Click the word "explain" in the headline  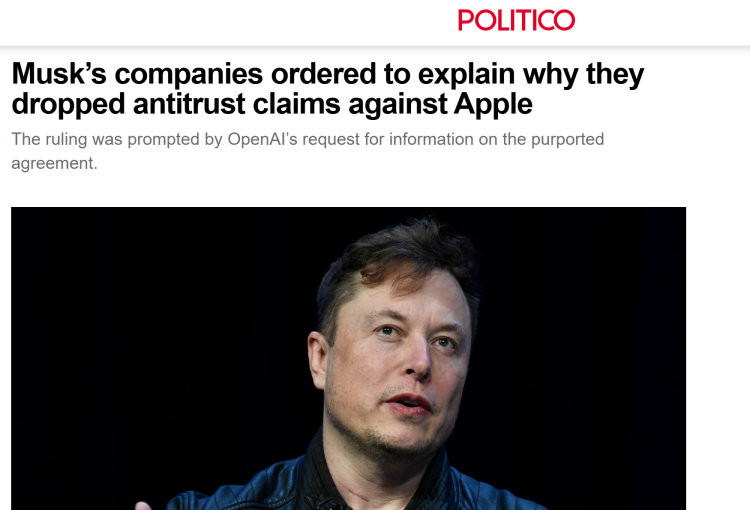click(x=466, y=74)
